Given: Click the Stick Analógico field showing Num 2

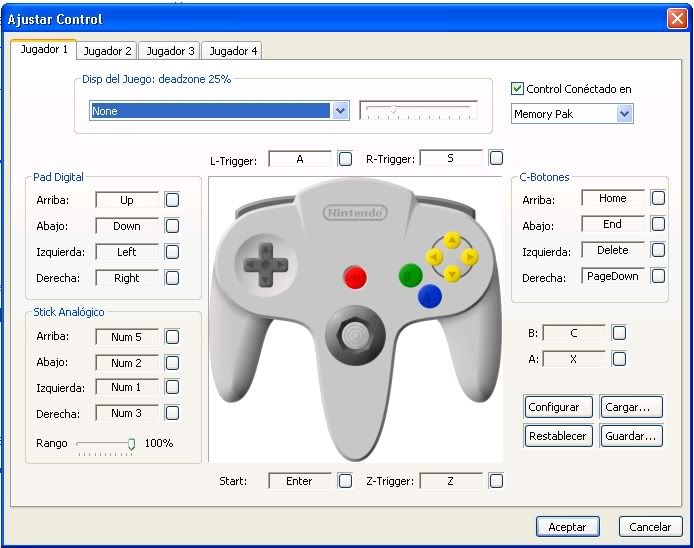Looking at the screenshot, I should pyautogui.click(x=127, y=363).
